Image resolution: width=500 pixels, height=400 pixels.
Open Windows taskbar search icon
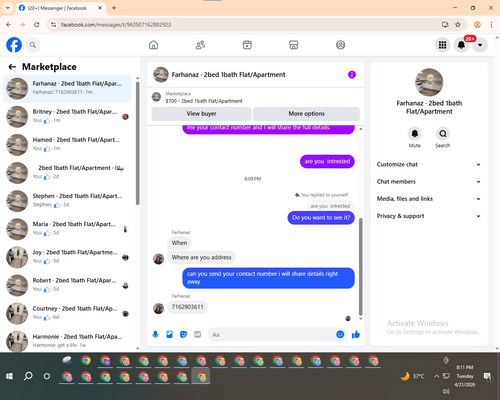pos(28,376)
